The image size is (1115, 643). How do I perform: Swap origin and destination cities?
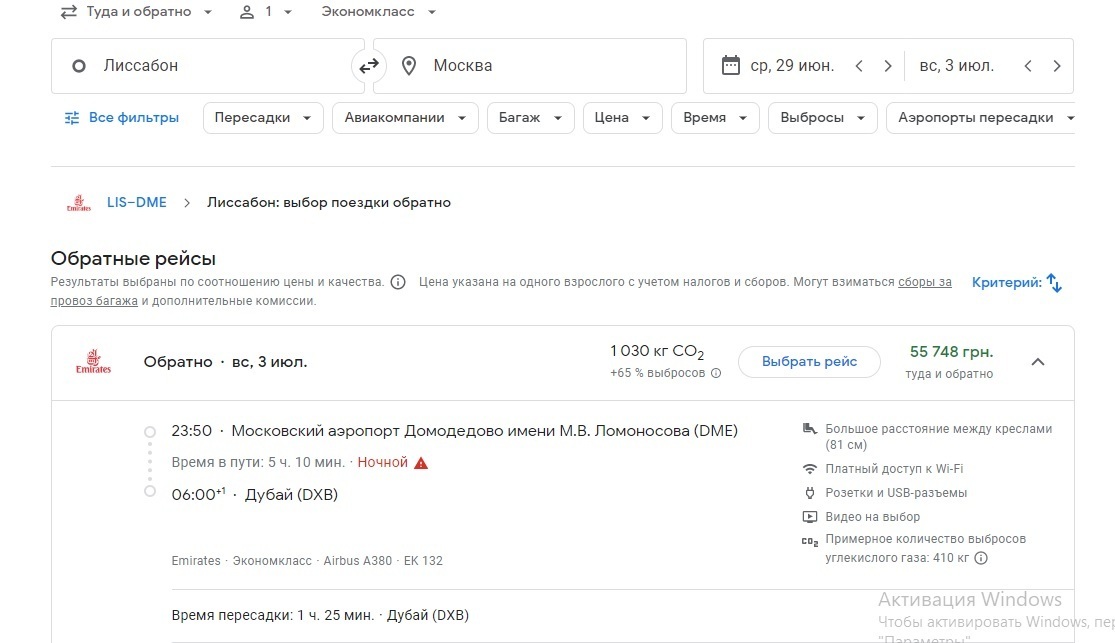(368, 66)
